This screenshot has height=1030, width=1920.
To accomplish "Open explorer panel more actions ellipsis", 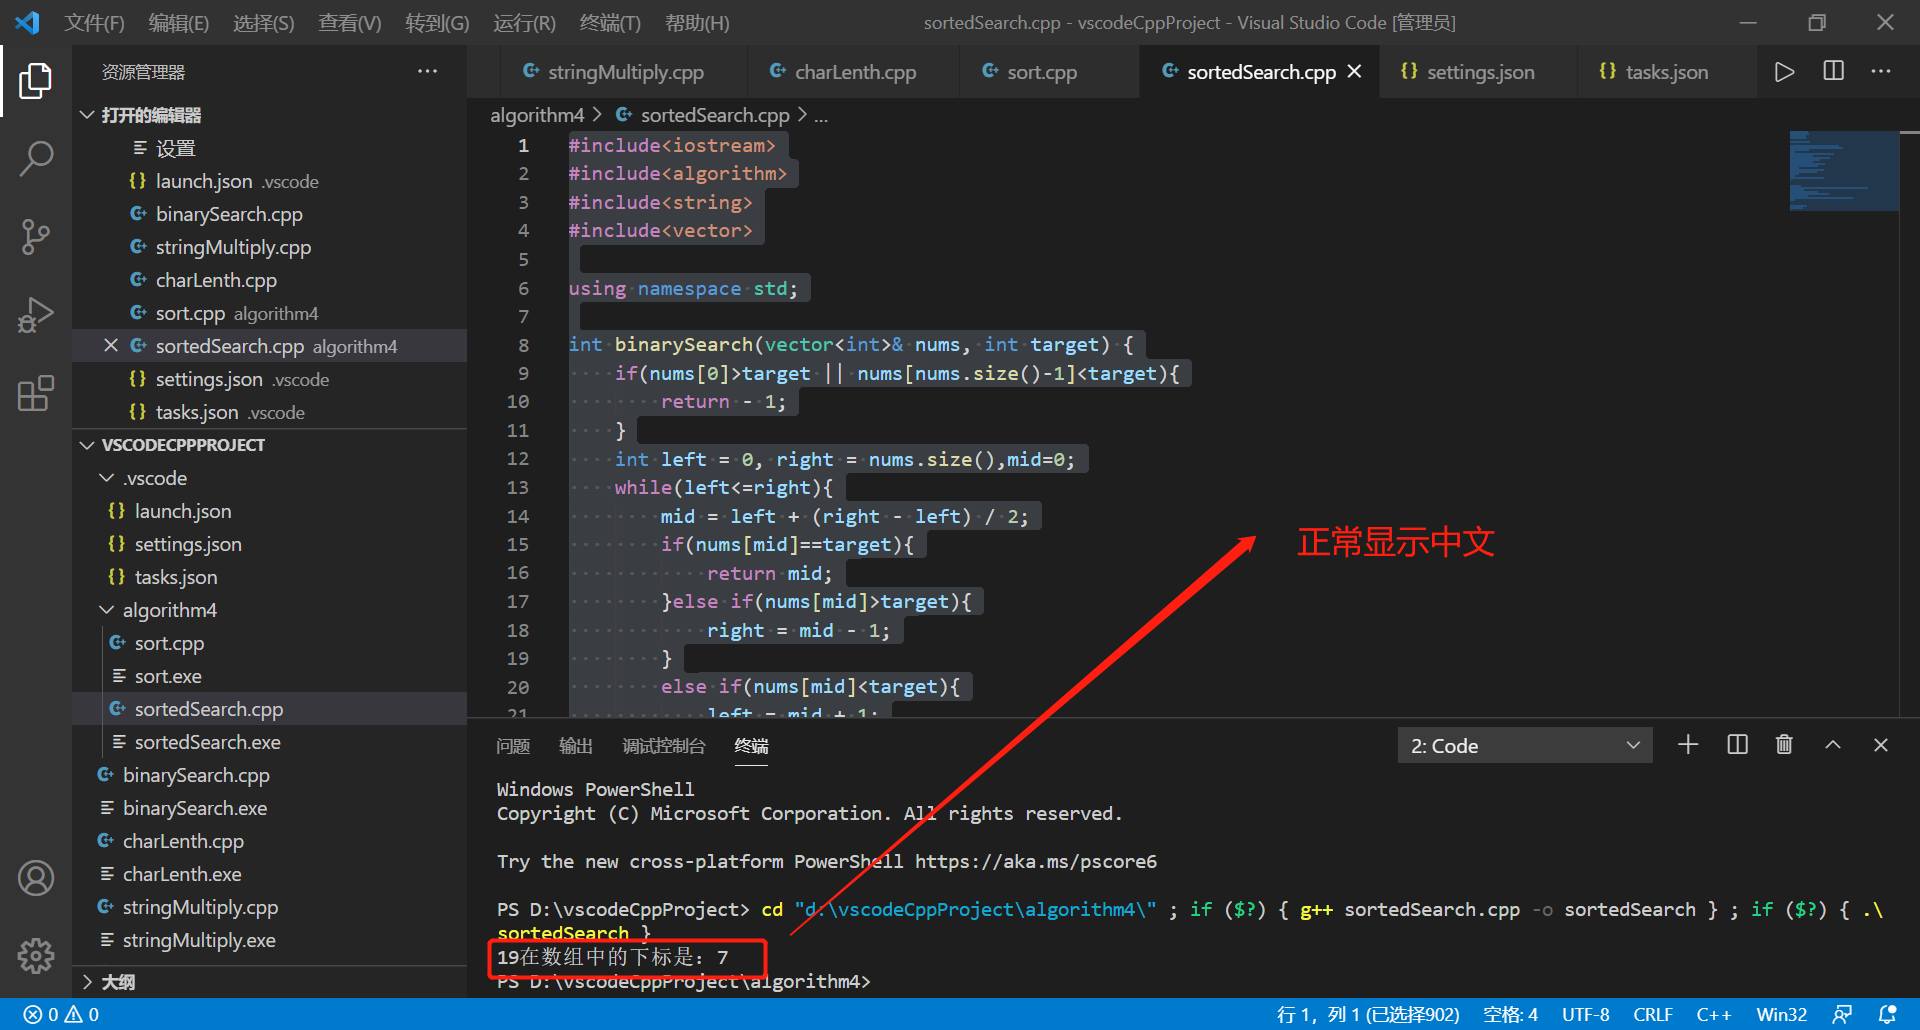I will coord(428,71).
